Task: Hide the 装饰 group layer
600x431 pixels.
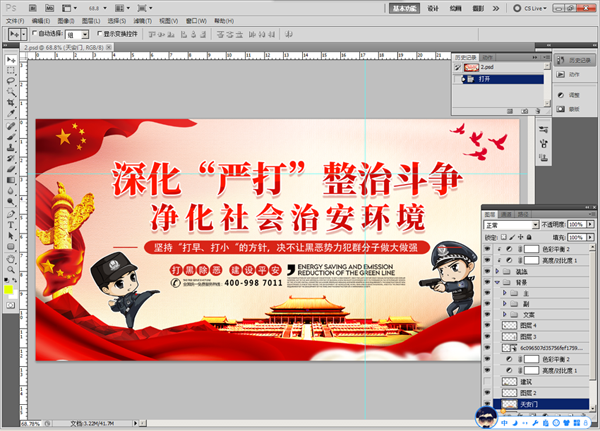Action: [487, 271]
